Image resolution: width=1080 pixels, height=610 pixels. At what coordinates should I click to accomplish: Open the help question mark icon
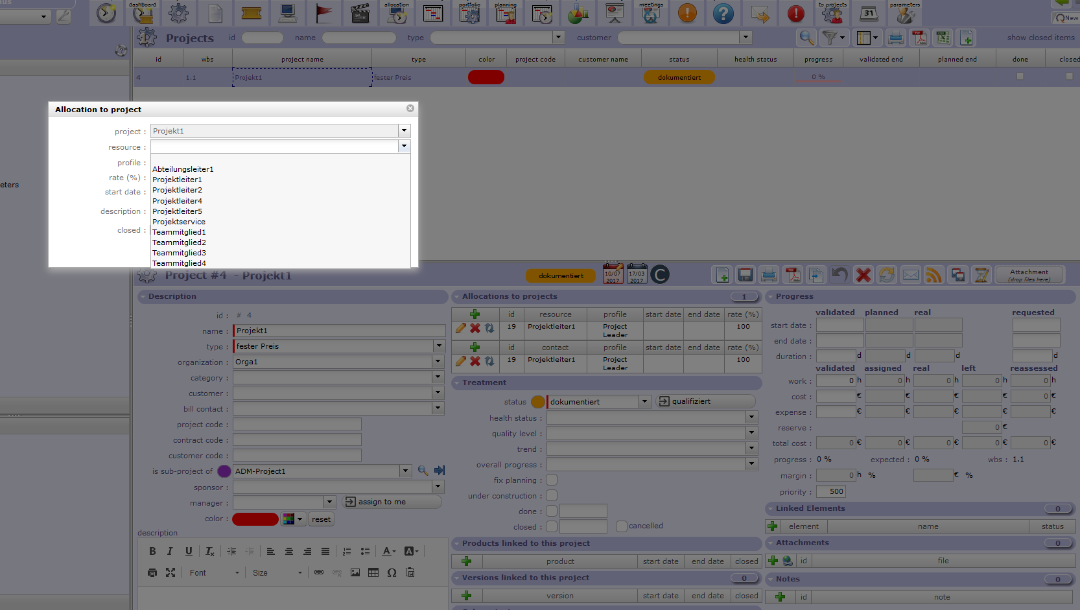pos(724,14)
